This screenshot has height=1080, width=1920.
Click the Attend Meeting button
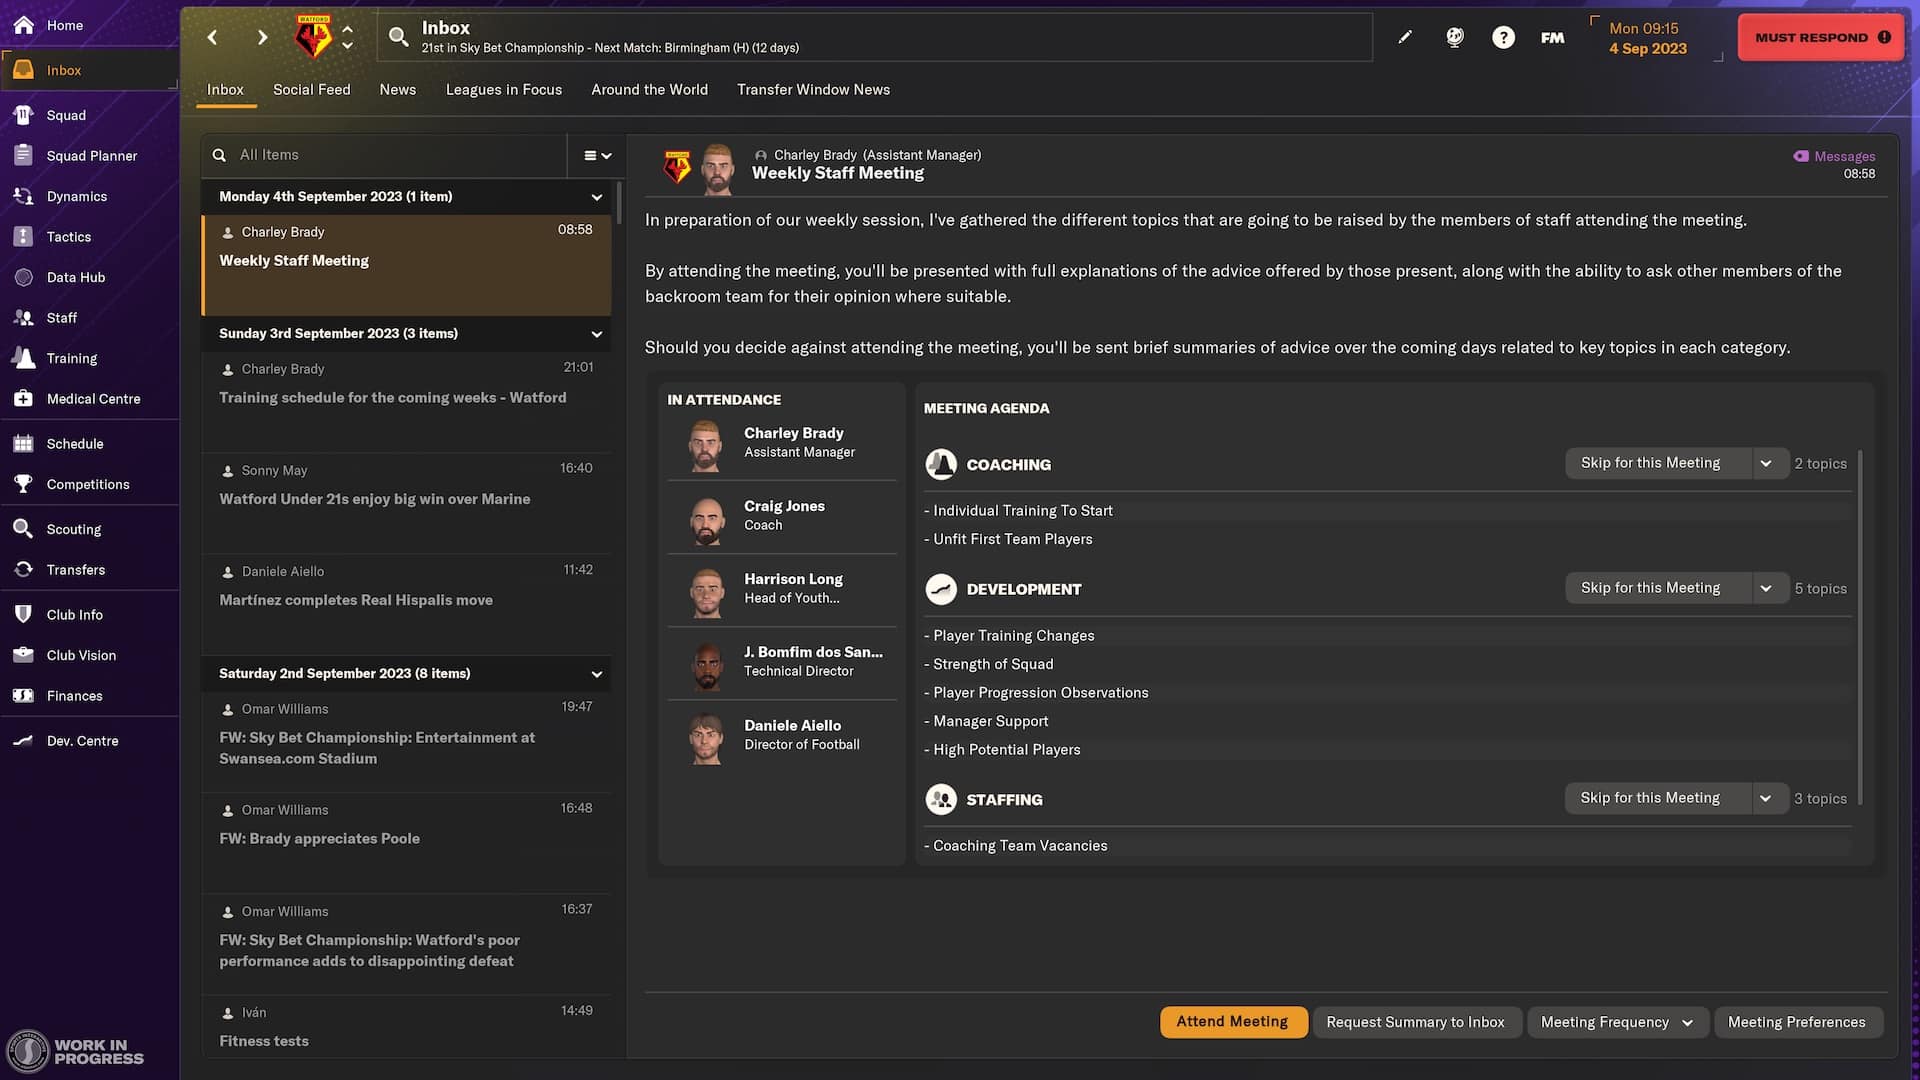pyautogui.click(x=1232, y=1022)
